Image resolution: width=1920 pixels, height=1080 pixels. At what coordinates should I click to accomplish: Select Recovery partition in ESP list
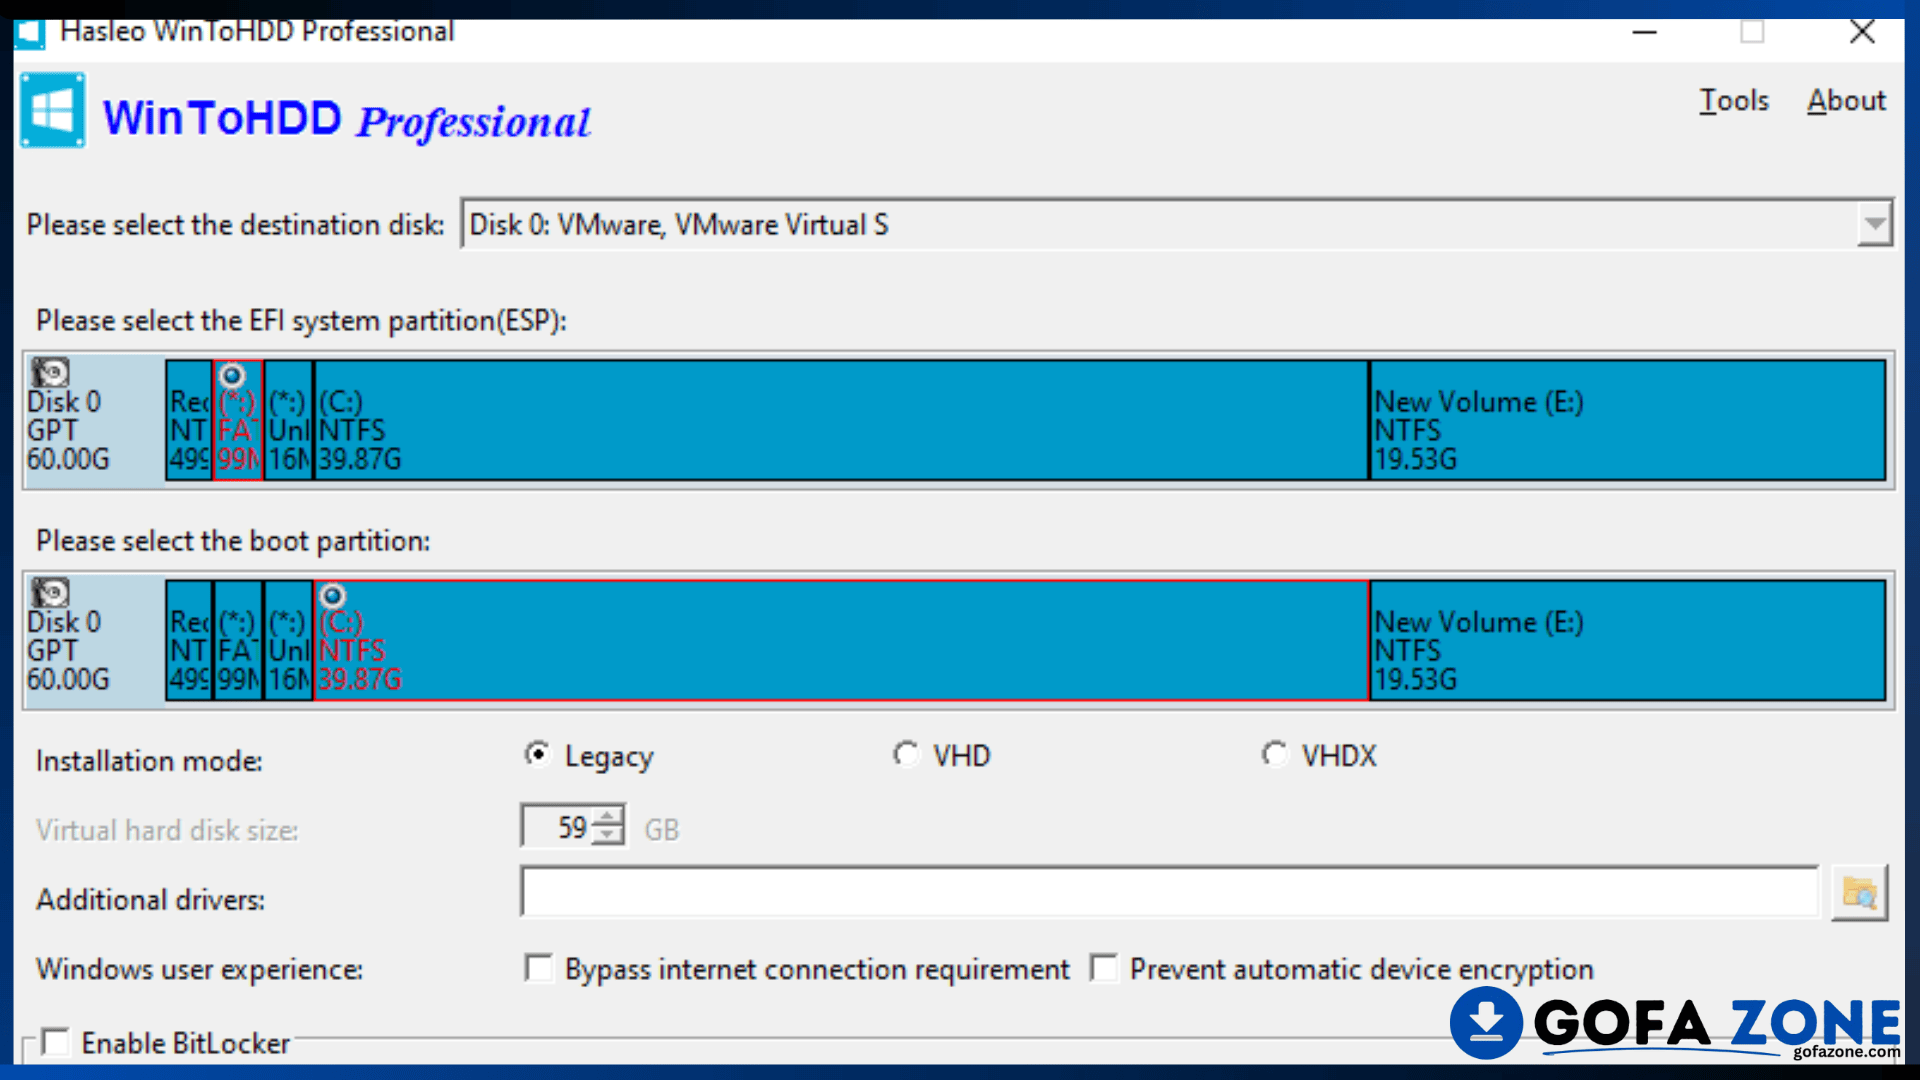(x=189, y=420)
